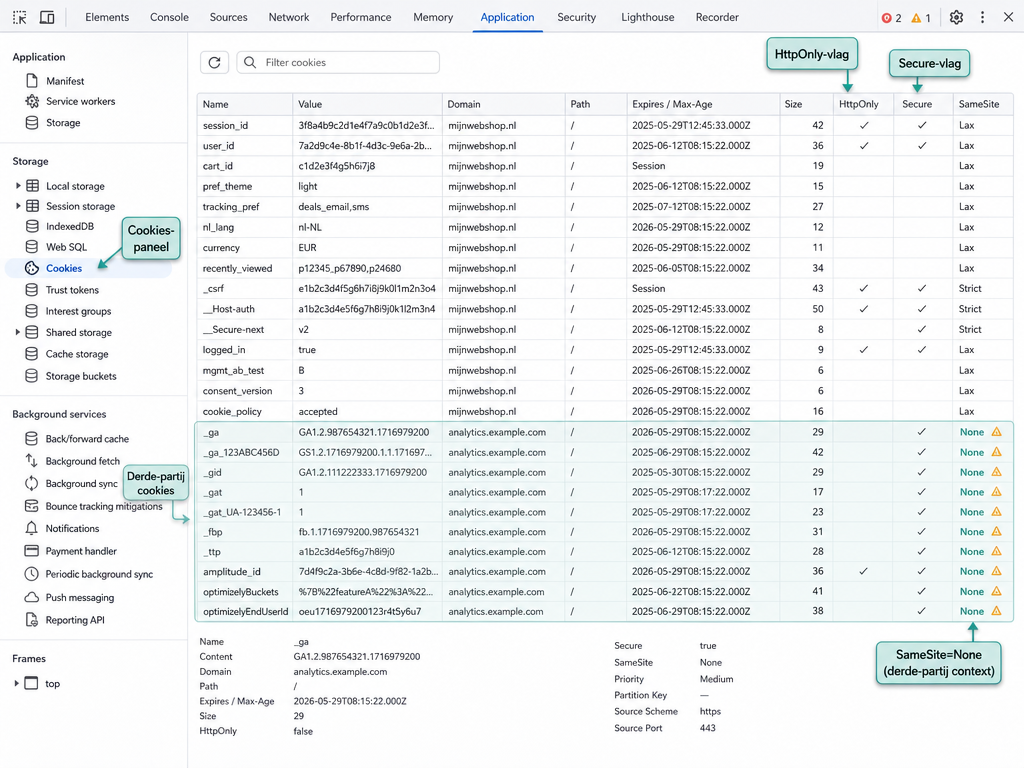
Task: Click the Periodic background sync clock icon
Action: (x=31, y=574)
